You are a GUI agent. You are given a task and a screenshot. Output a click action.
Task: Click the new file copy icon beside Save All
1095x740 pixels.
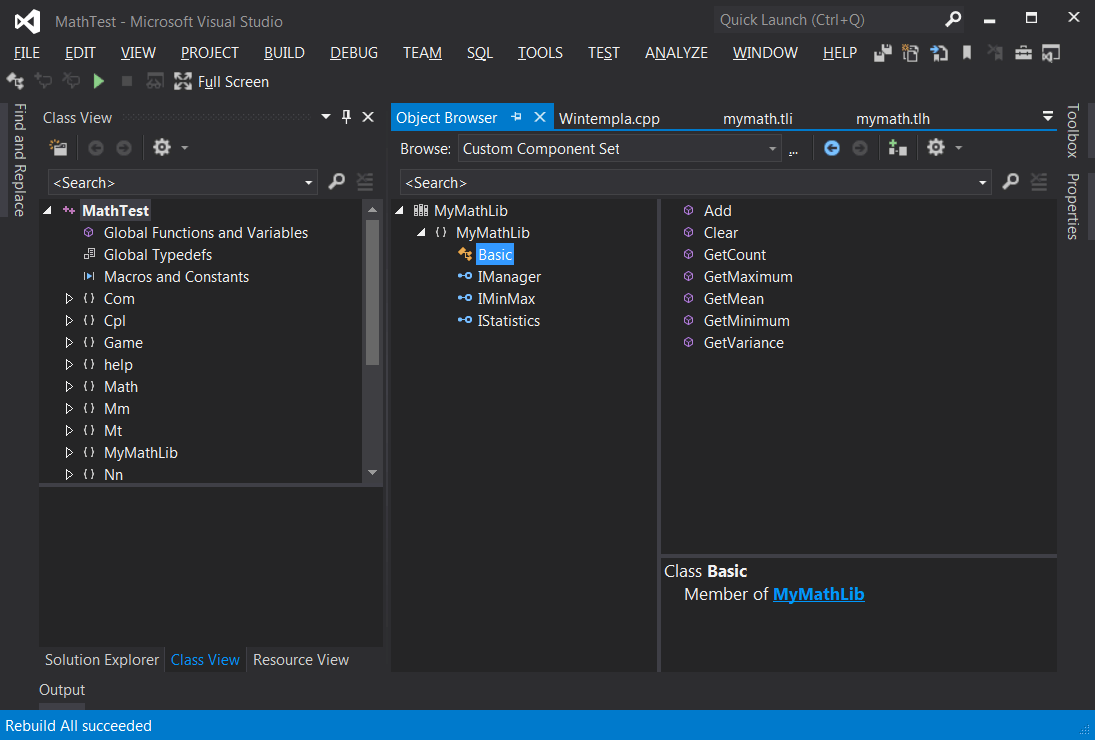[911, 52]
